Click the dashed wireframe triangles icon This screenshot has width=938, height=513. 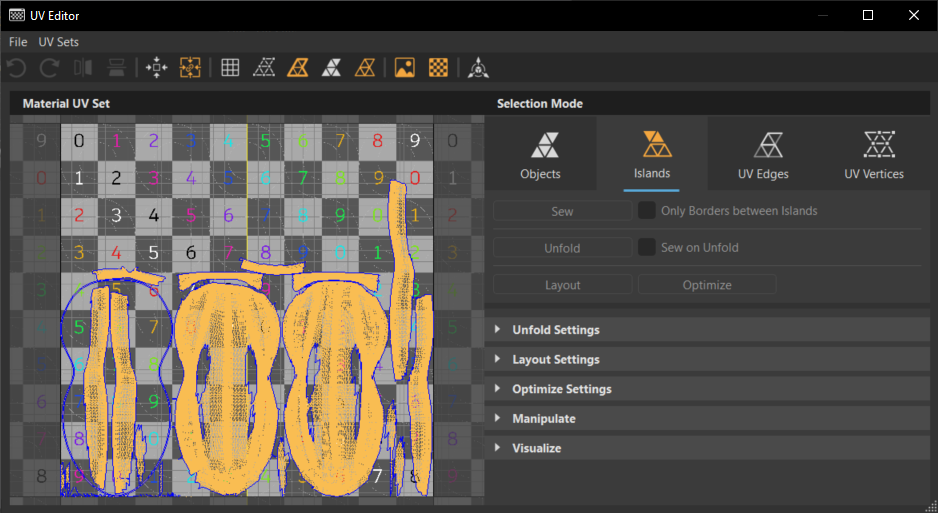[264, 68]
